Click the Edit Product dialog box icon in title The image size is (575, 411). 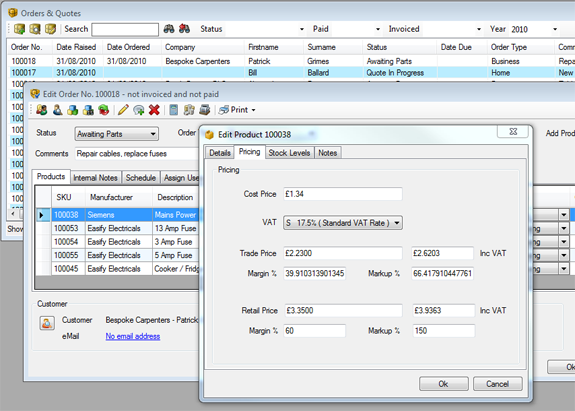point(209,135)
